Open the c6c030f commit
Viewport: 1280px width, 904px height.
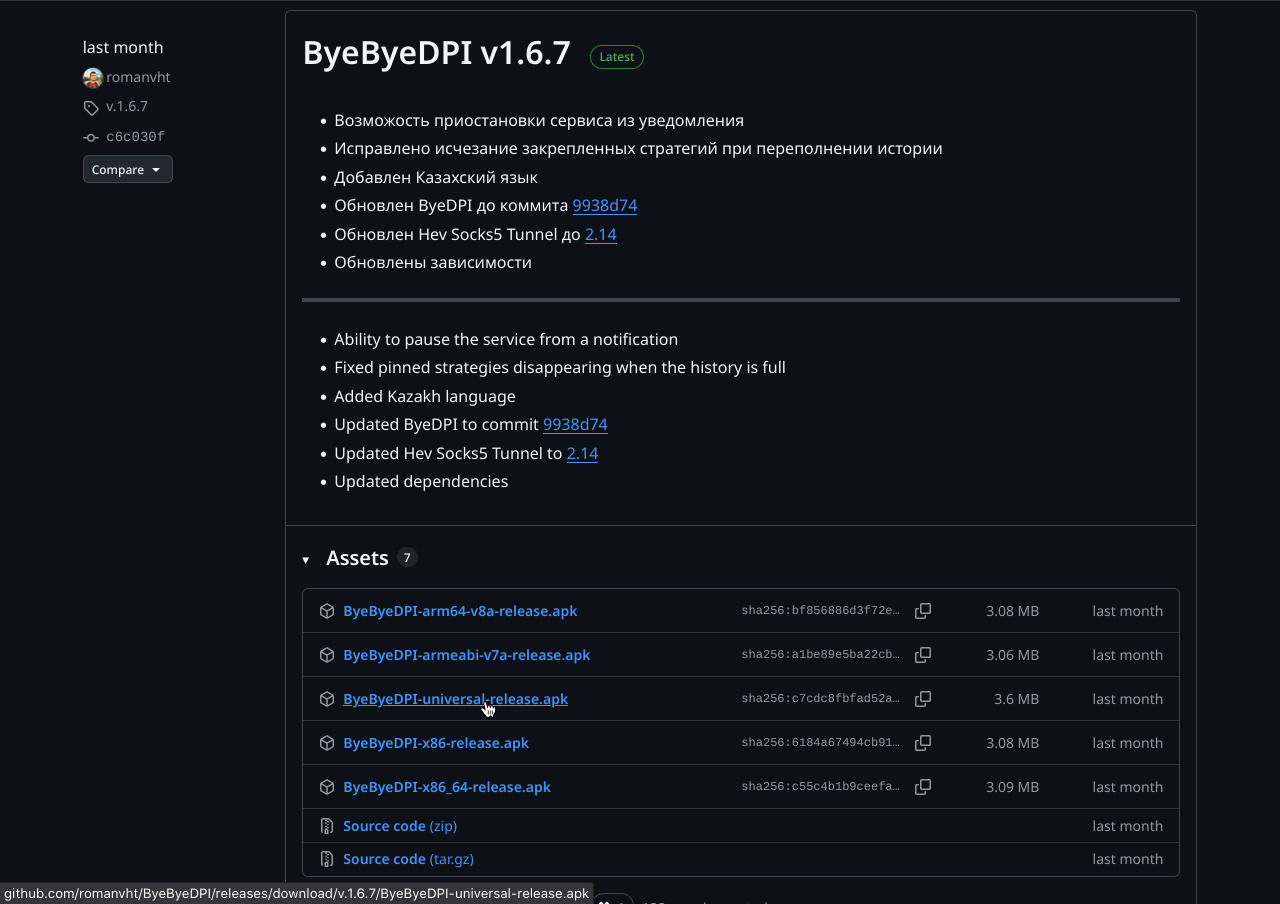[135, 137]
